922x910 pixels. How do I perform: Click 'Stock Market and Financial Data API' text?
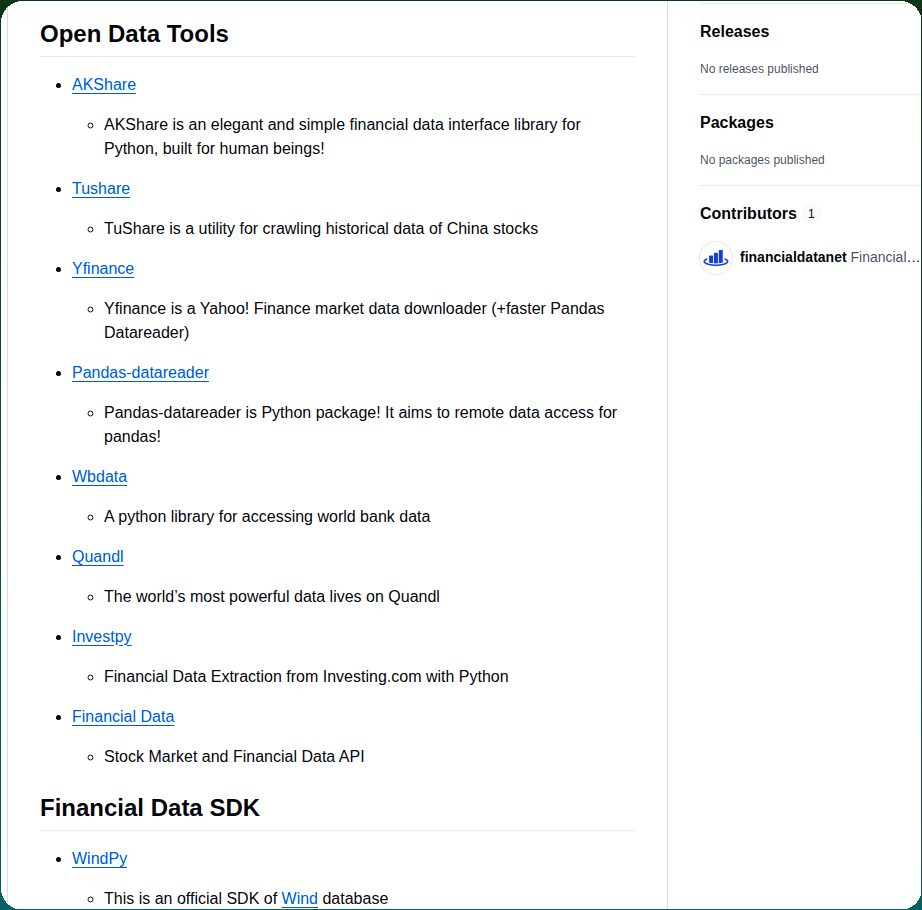234,757
